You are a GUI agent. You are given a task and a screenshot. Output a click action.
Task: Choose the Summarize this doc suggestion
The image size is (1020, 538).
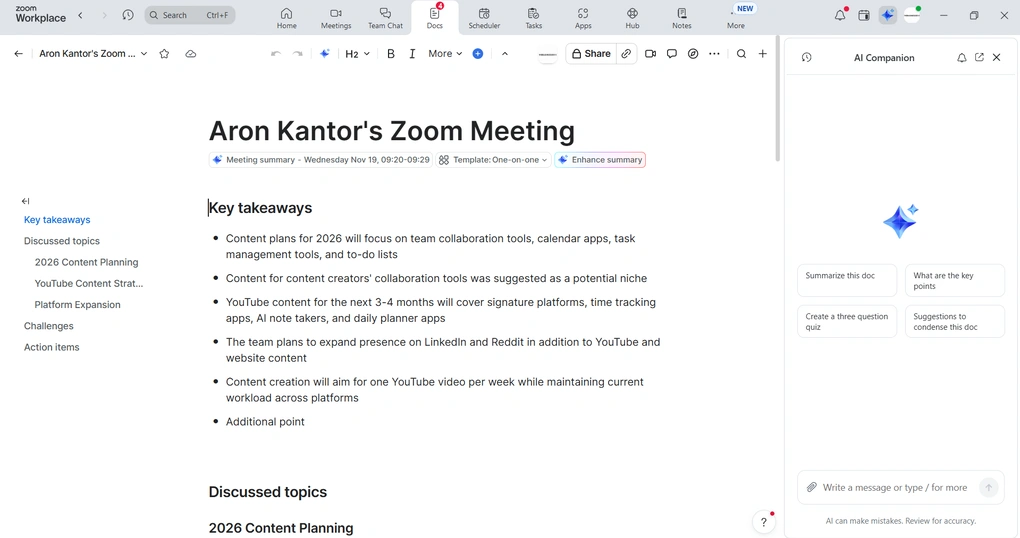tap(847, 280)
